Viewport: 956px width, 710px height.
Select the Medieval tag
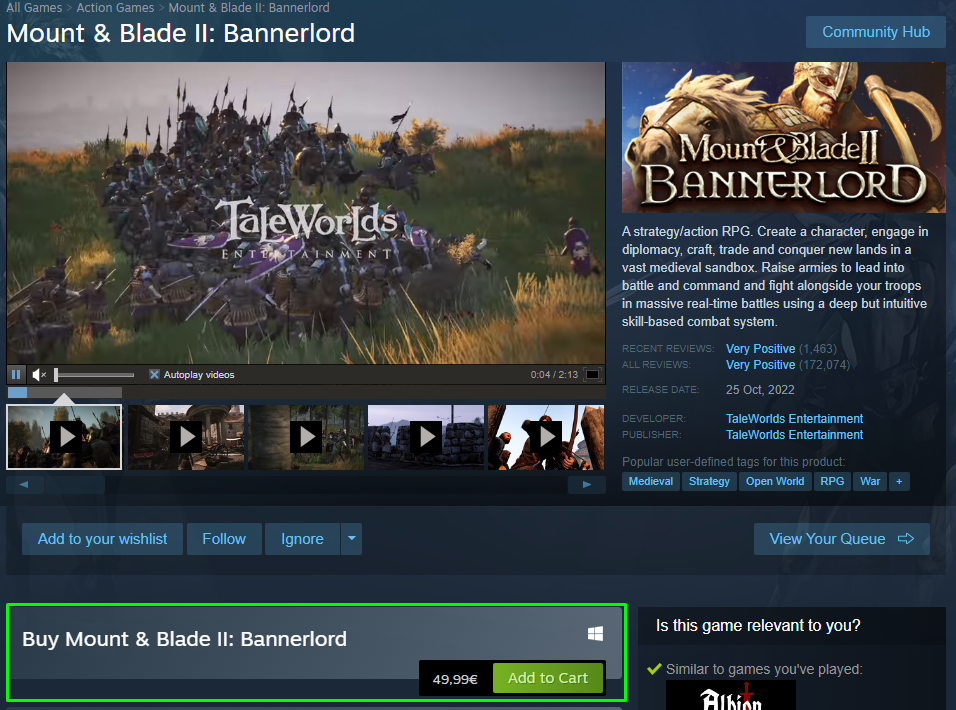[x=651, y=481]
